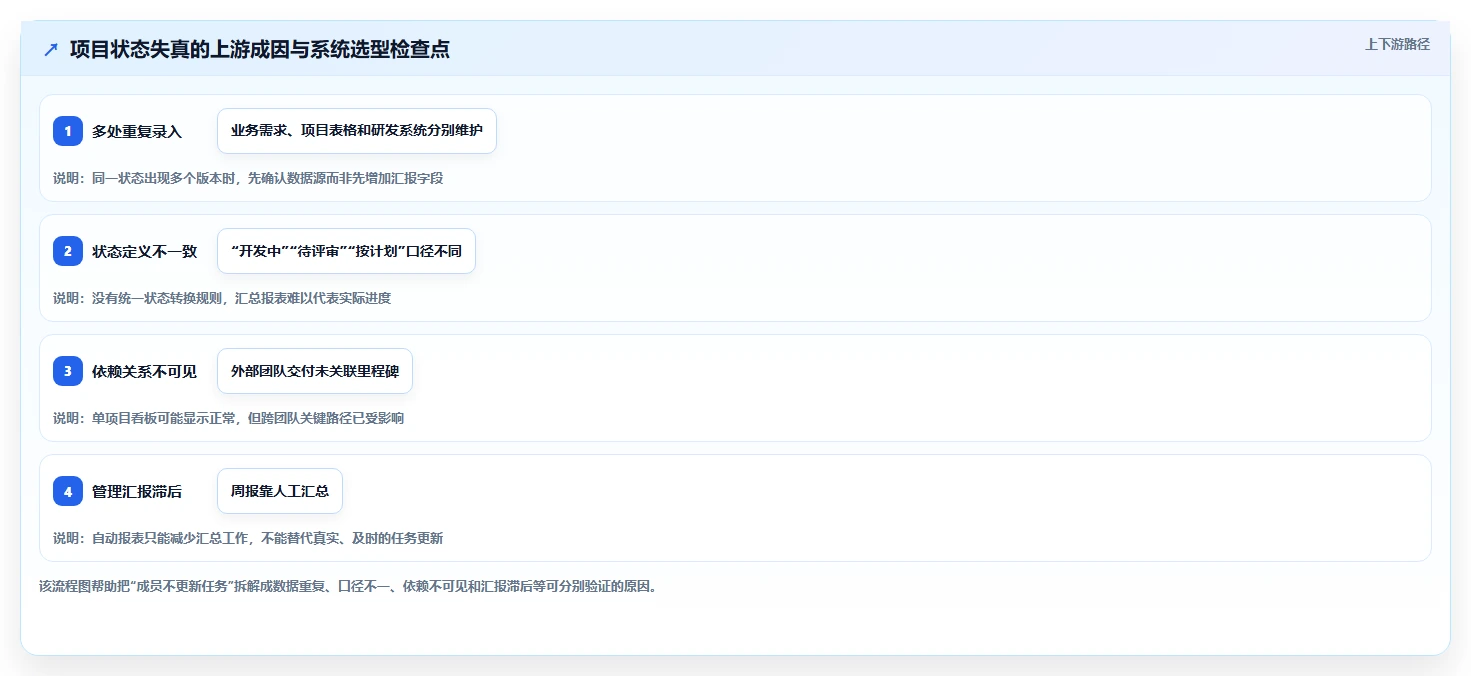Click the note 同一状态出现多个版本时
Viewport: 1471px width, 676px height.
248,178
